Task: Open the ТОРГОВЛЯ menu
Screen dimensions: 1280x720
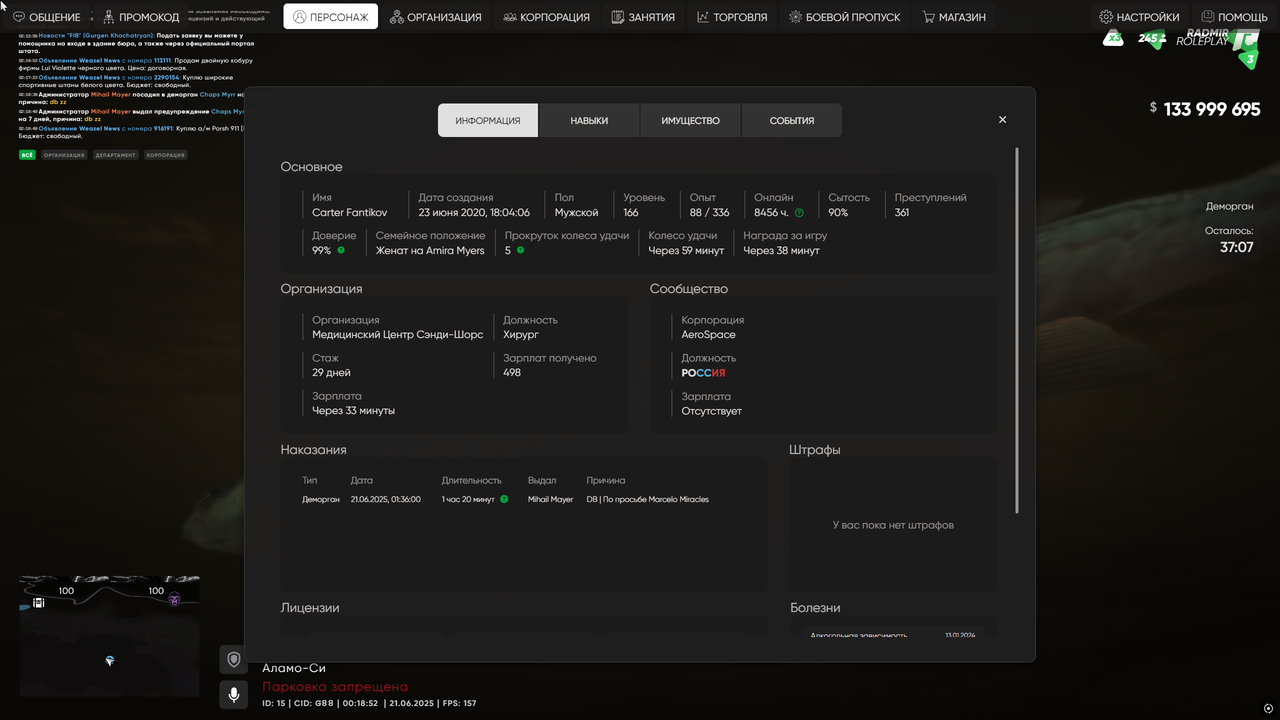Action: coord(733,17)
